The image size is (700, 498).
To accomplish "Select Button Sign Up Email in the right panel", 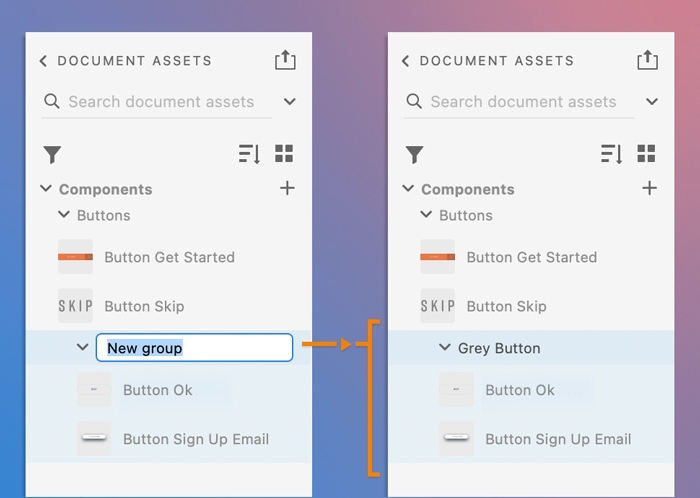I will (558, 439).
